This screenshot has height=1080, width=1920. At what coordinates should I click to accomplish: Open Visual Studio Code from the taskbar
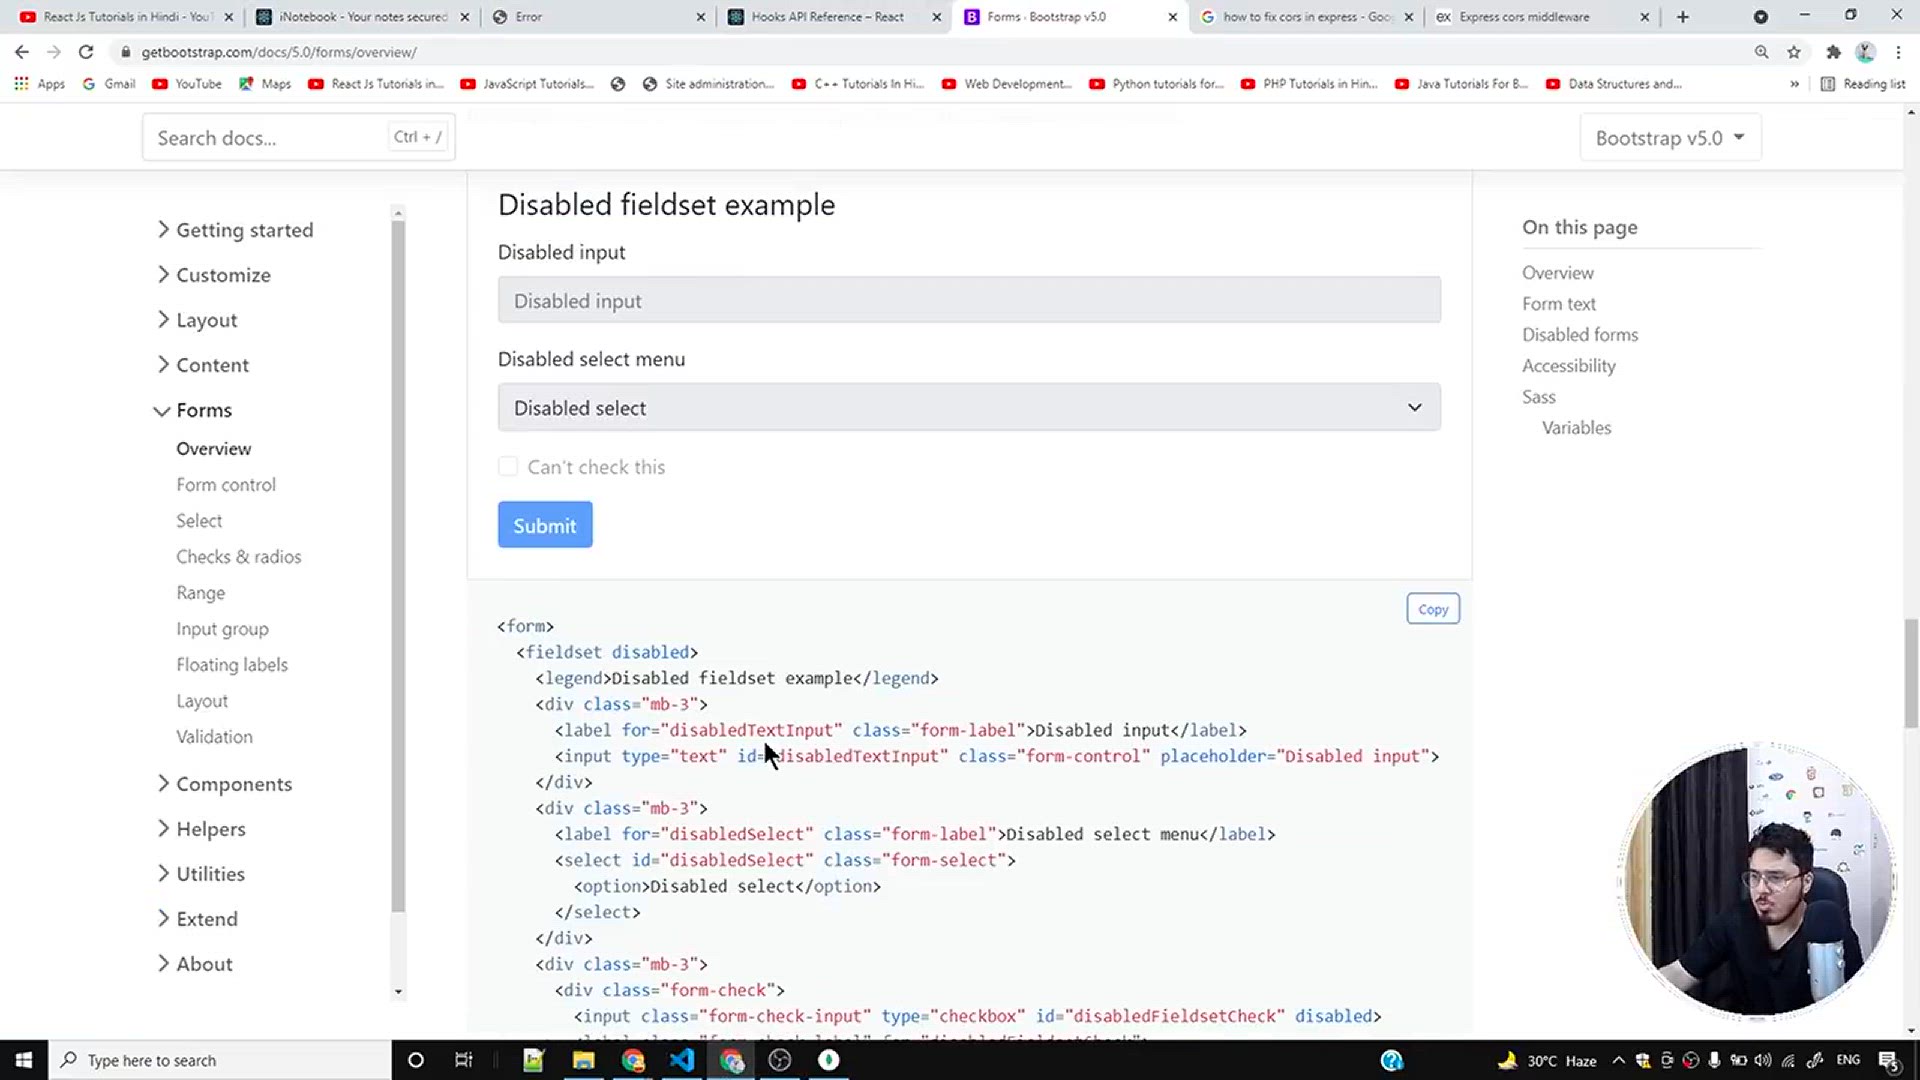[x=682, y=1060]
